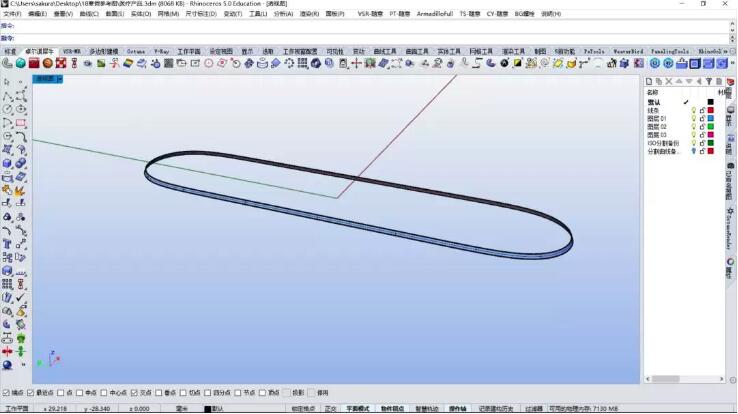Click the red box icon in top toolbar
The height and width of the screenshot is (414, 738).
pyautogui.click(x=34, y=63)
